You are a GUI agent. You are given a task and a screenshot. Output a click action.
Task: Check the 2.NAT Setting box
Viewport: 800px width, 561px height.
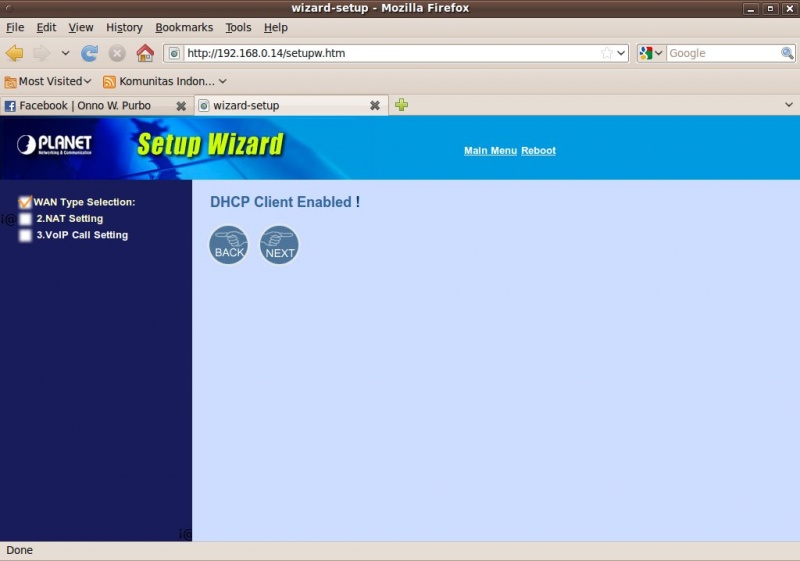pos(25,219)
